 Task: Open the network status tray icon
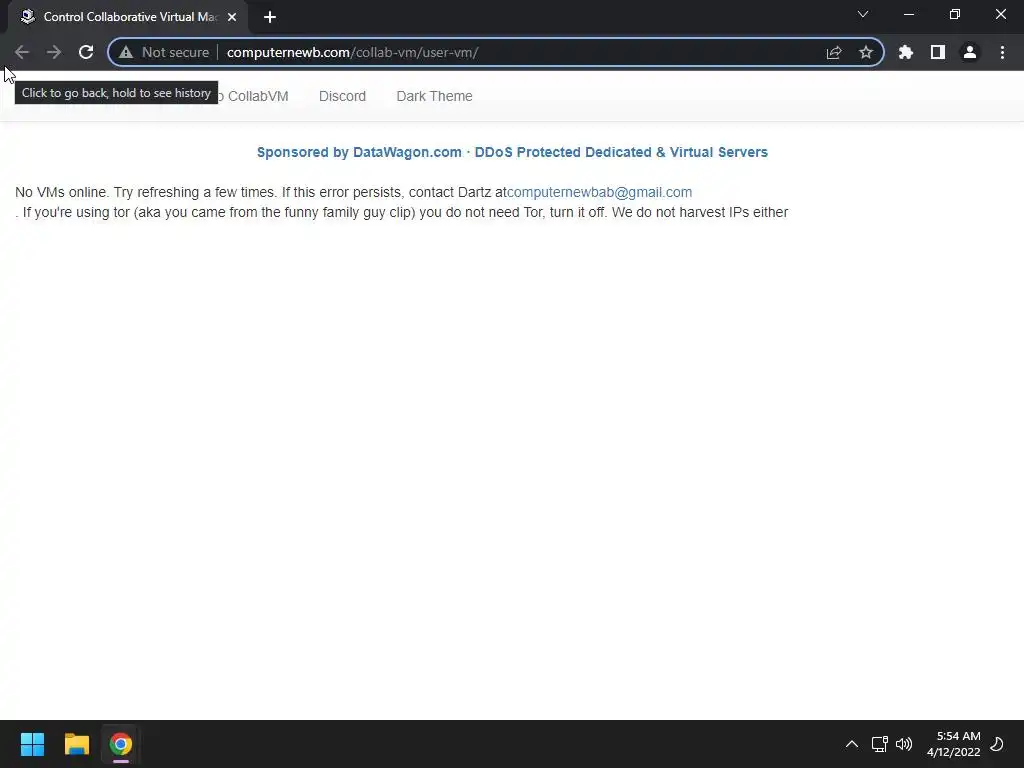pyautogui.click(x=879, y=744)
